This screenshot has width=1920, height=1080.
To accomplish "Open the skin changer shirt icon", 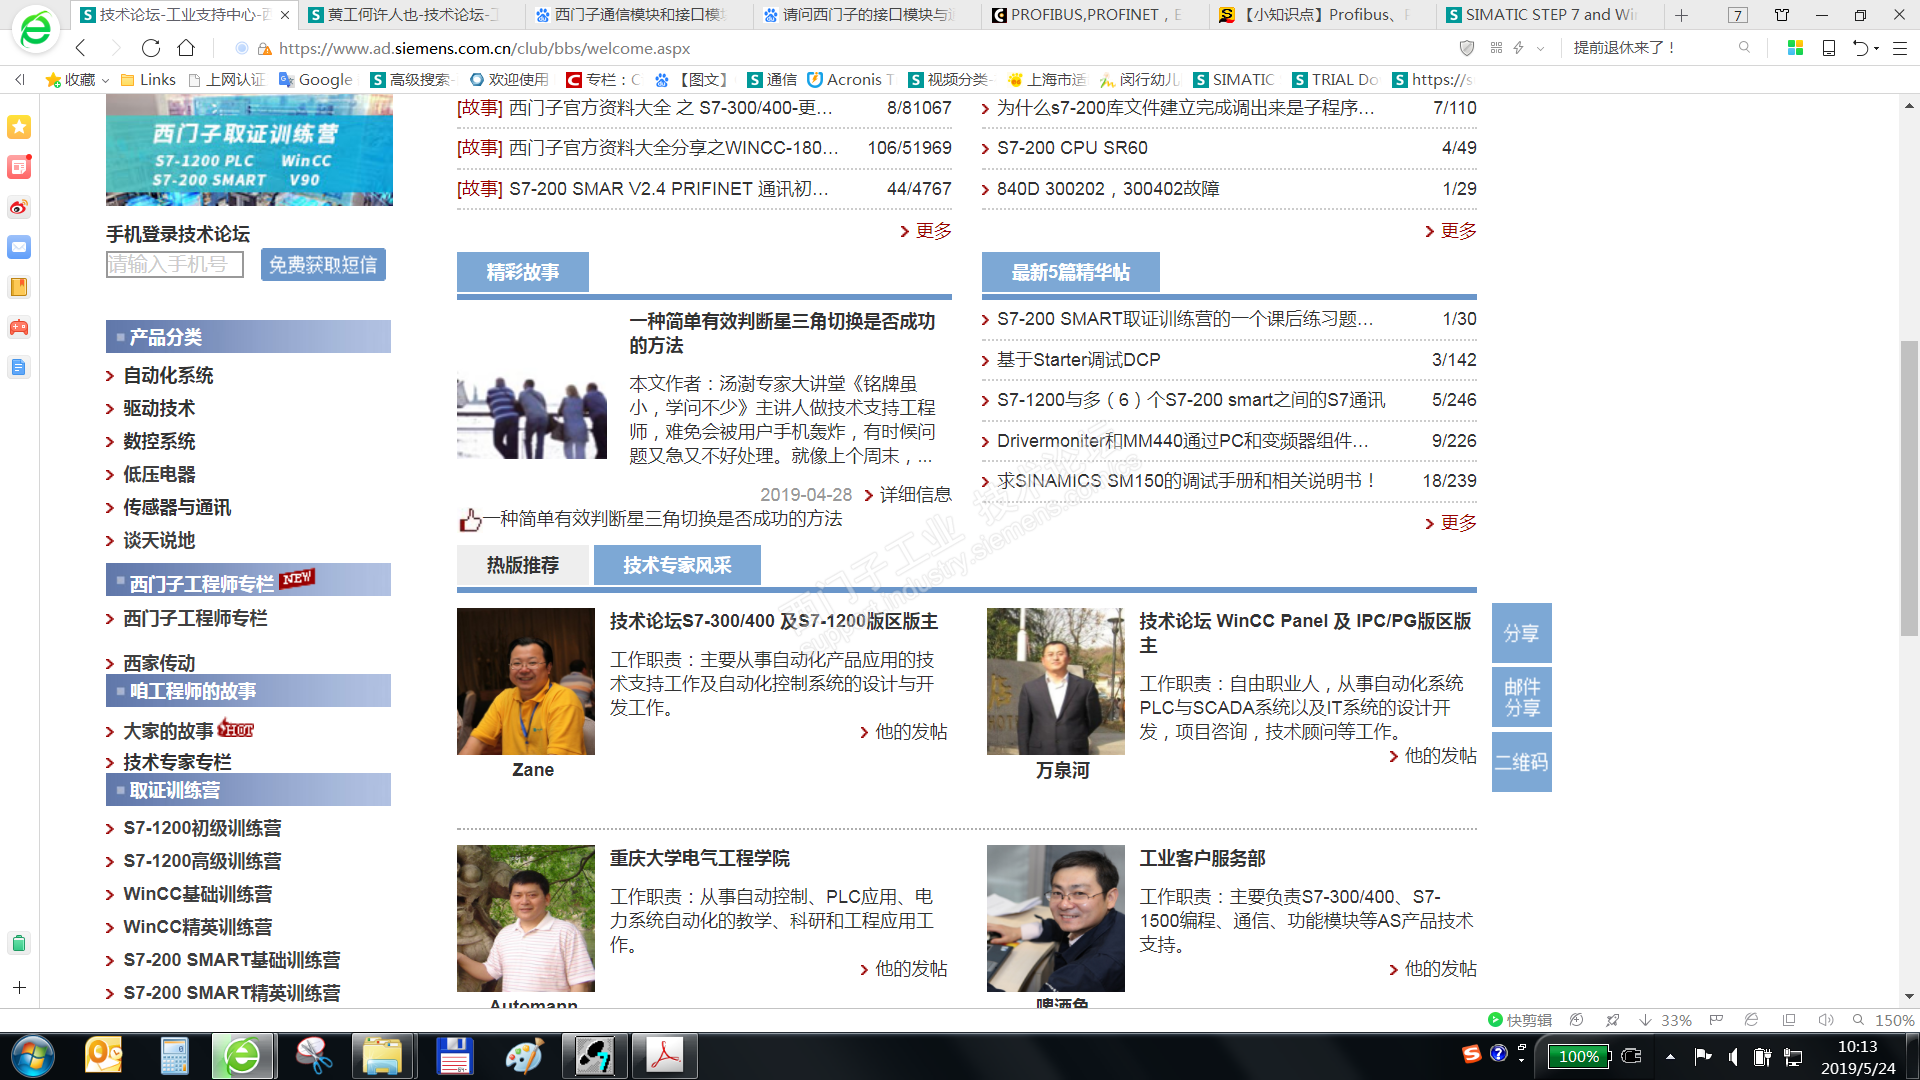I will pos(1782,15).
